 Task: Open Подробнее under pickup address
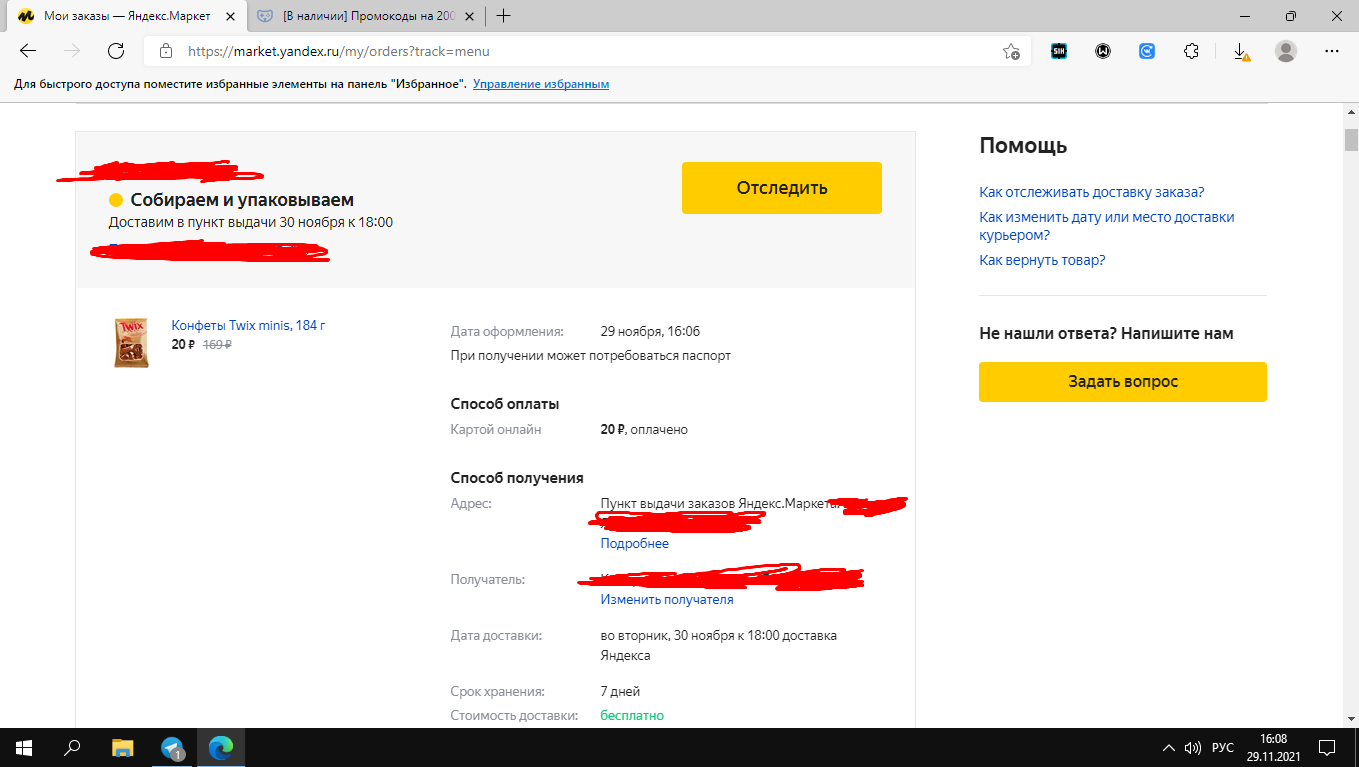click(x=635, y=544)
